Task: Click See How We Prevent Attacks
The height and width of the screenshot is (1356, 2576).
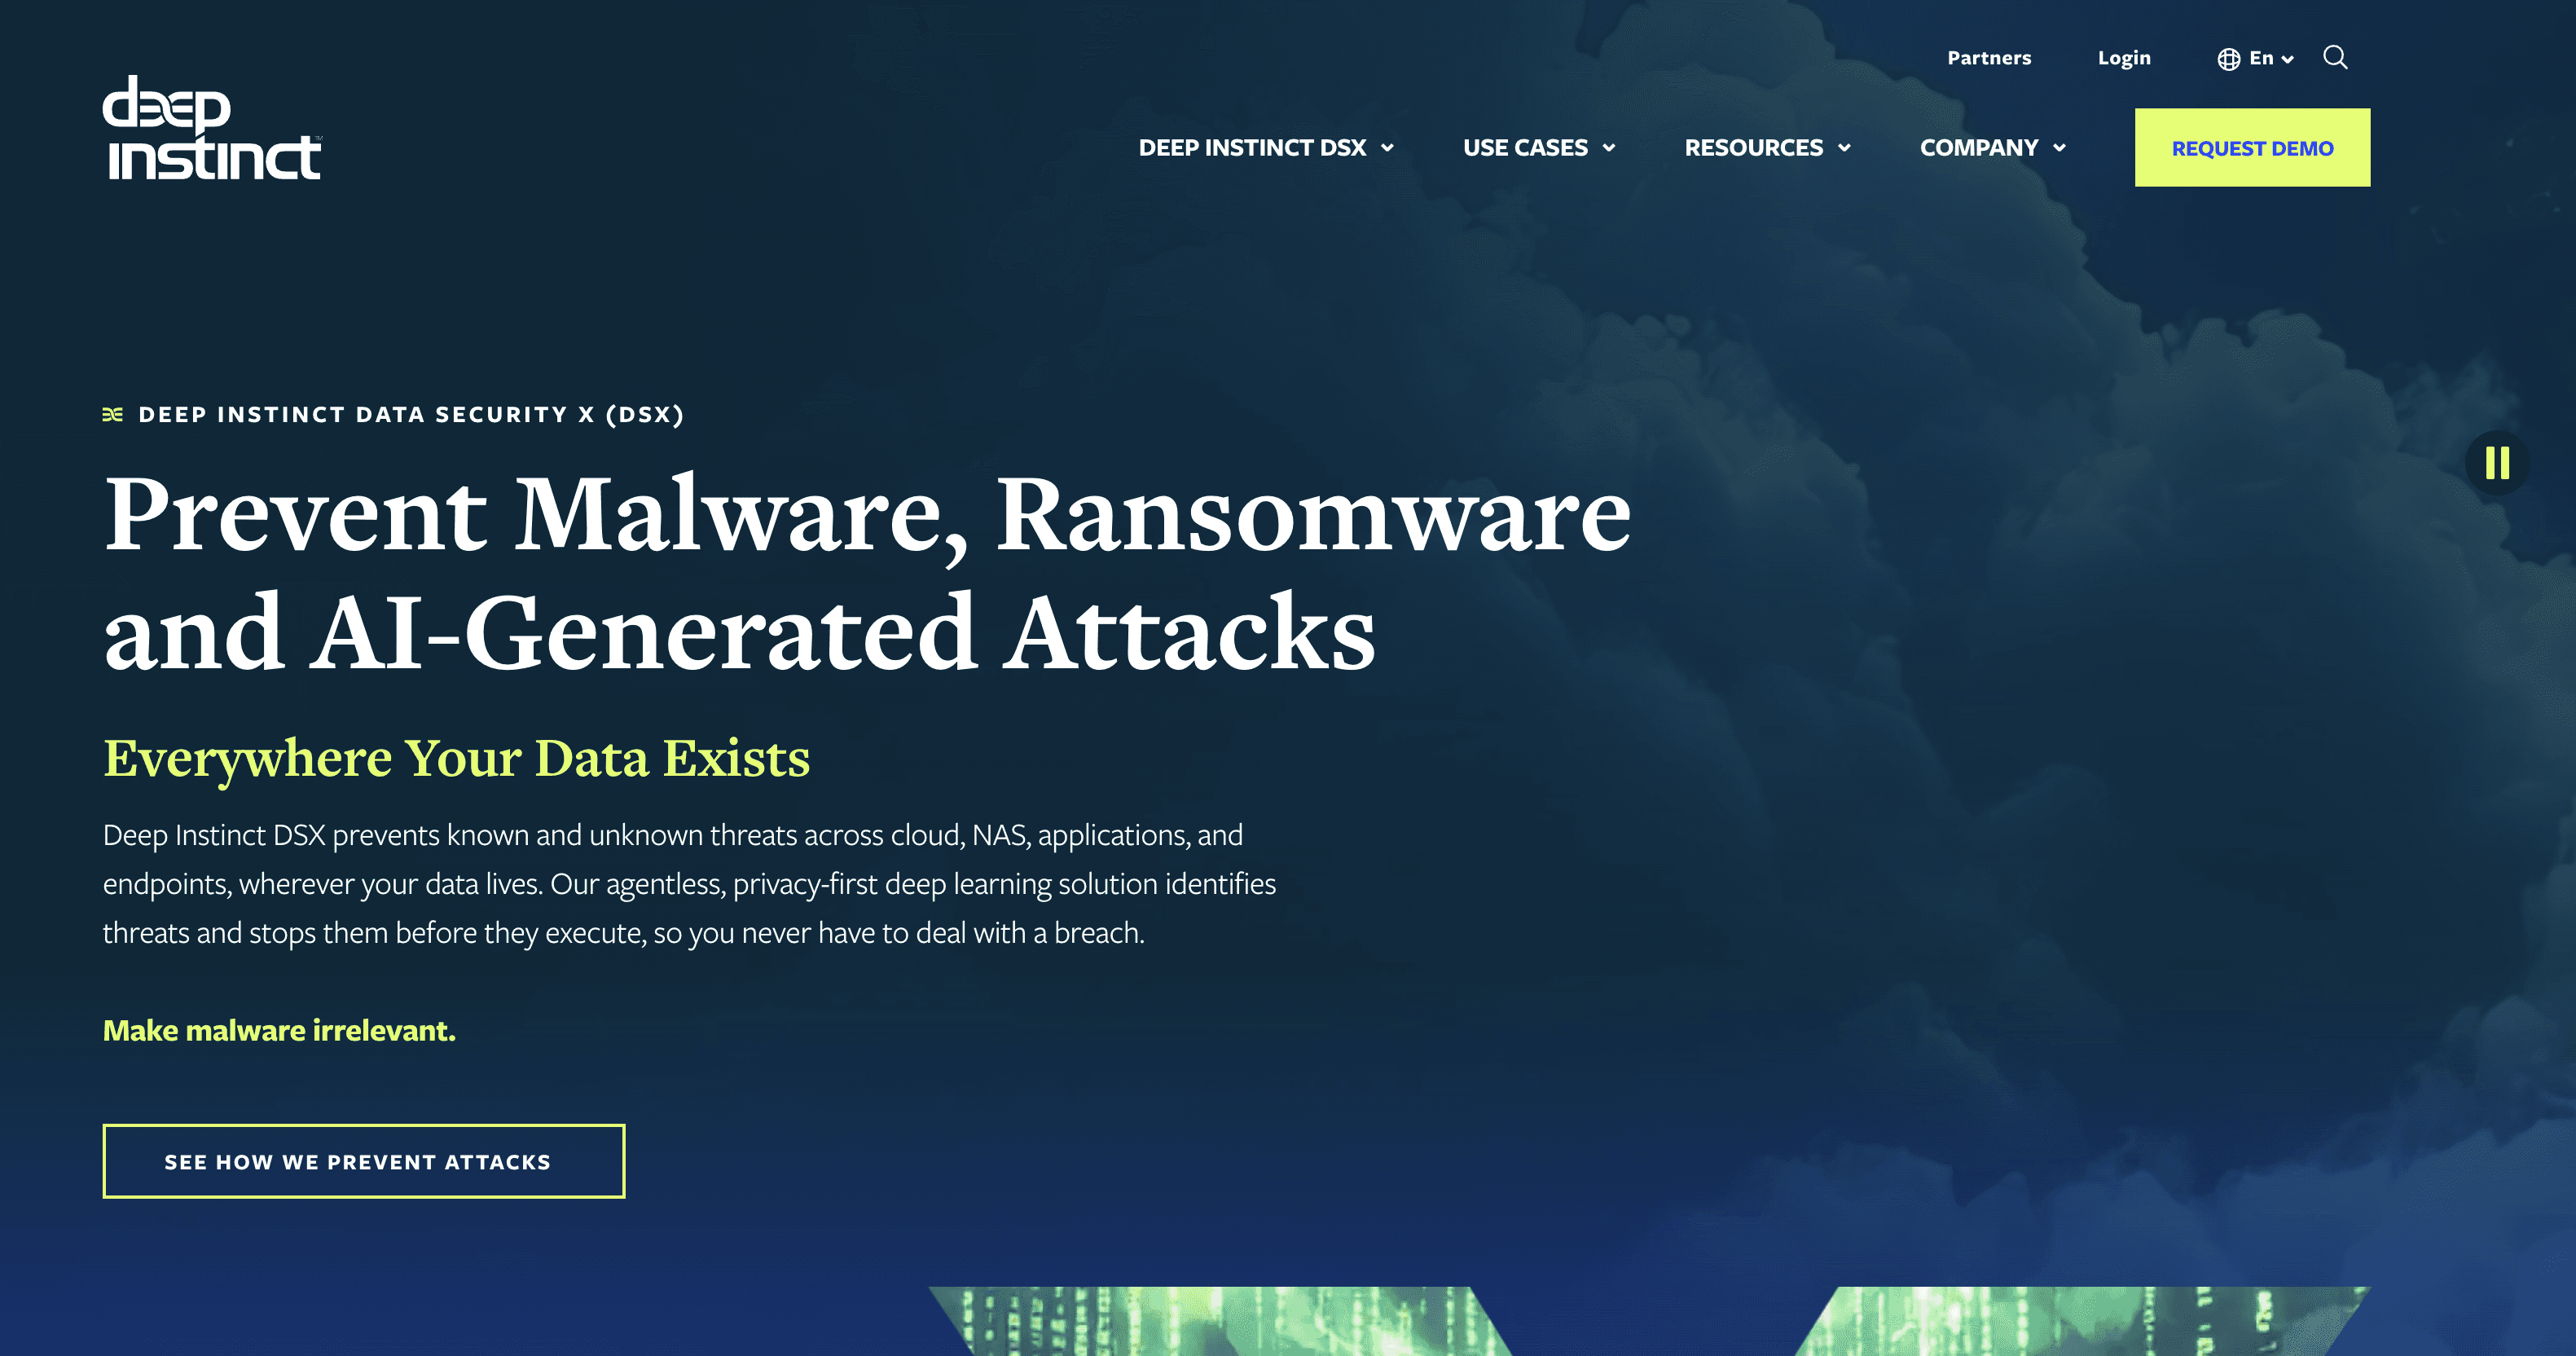Action: (364, 1161)
